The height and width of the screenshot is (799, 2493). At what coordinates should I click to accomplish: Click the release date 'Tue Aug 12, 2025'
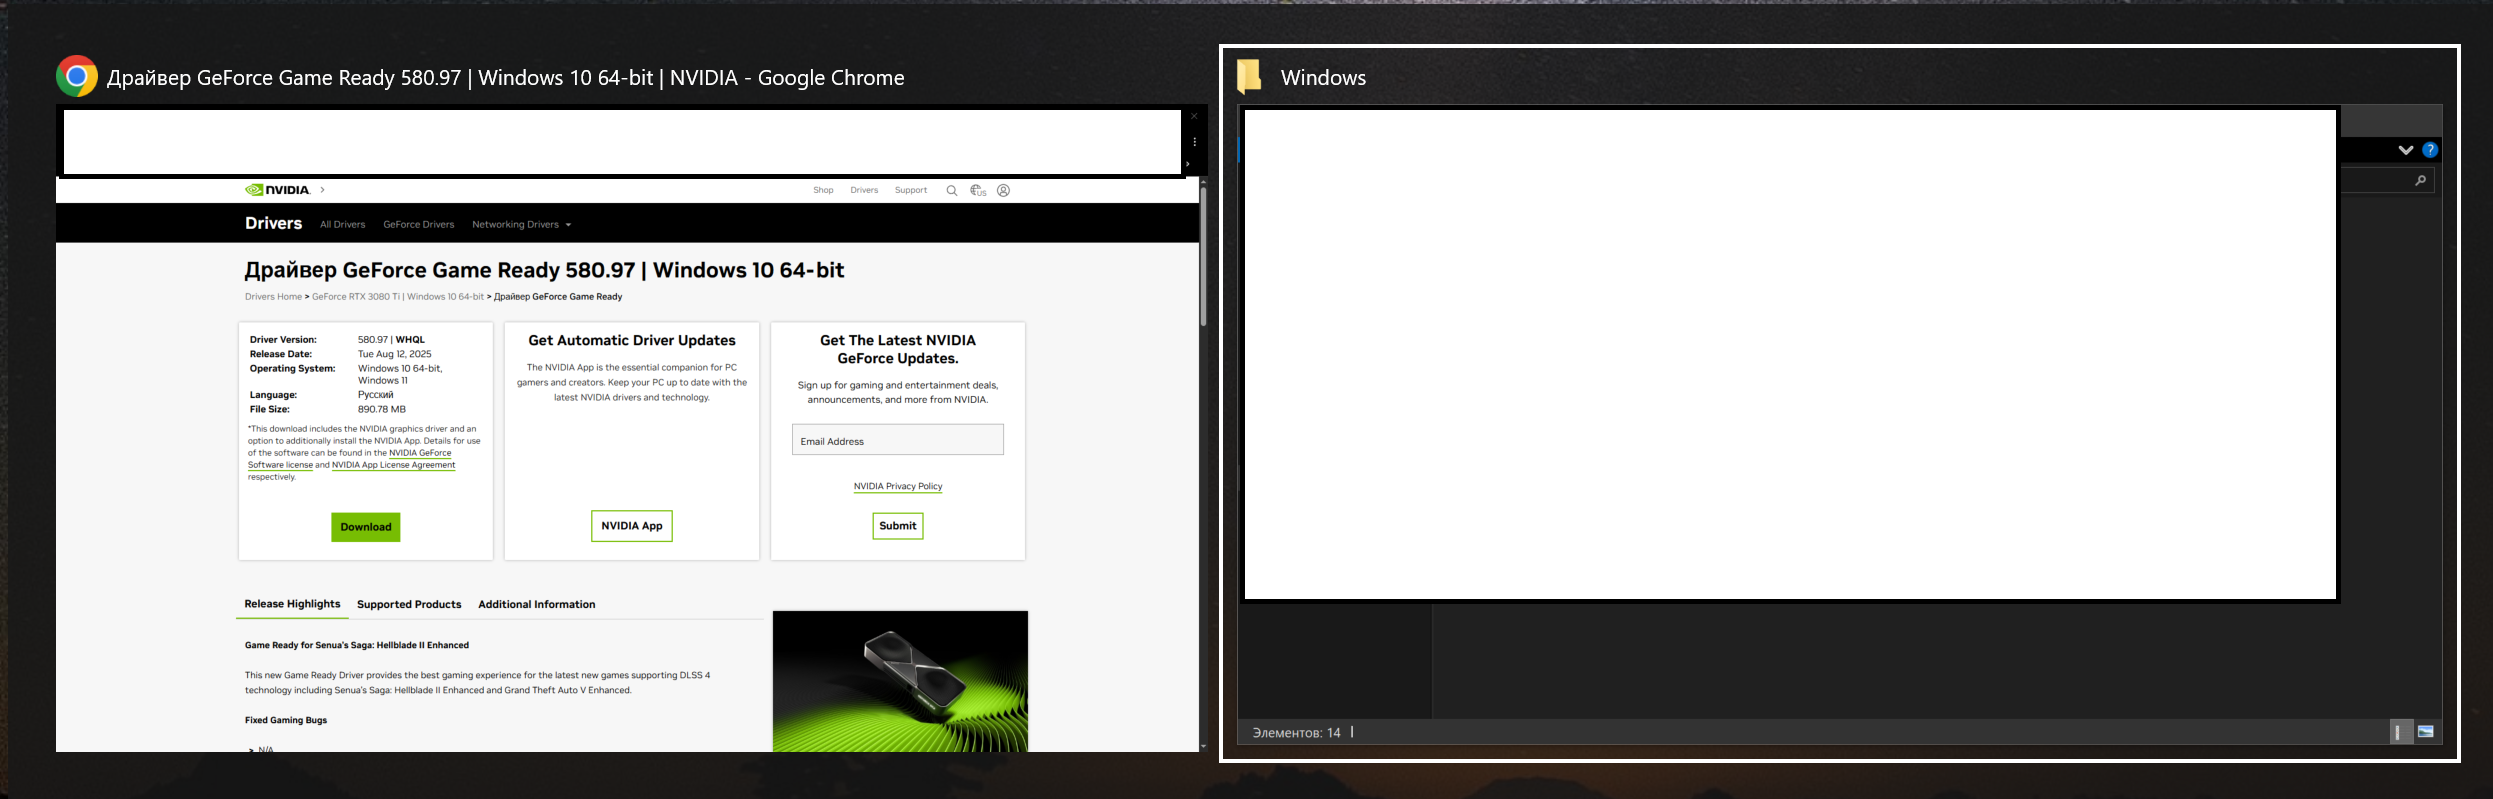[x=395, y=354]
